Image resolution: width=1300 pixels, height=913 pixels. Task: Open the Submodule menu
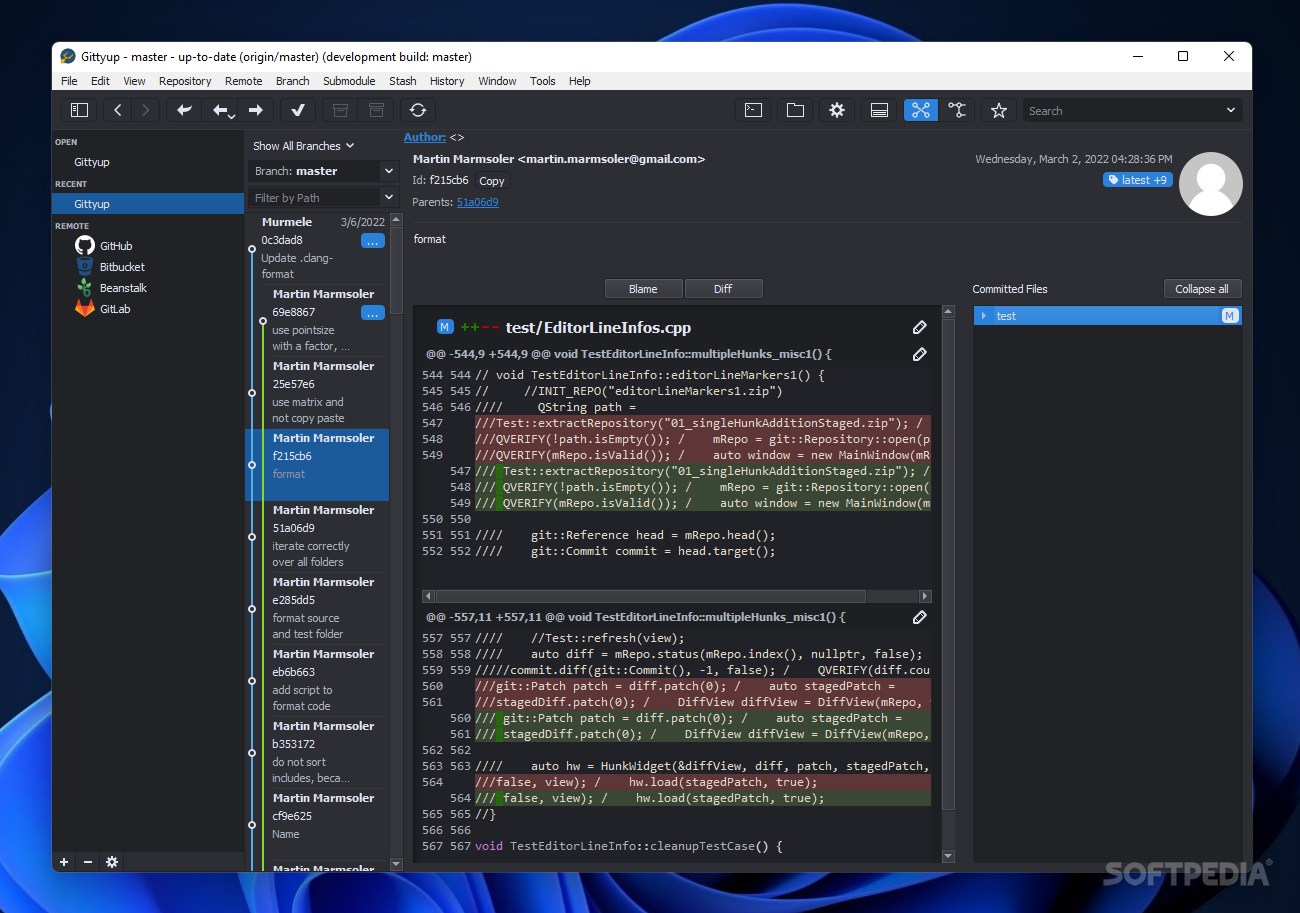coord(349,81)
